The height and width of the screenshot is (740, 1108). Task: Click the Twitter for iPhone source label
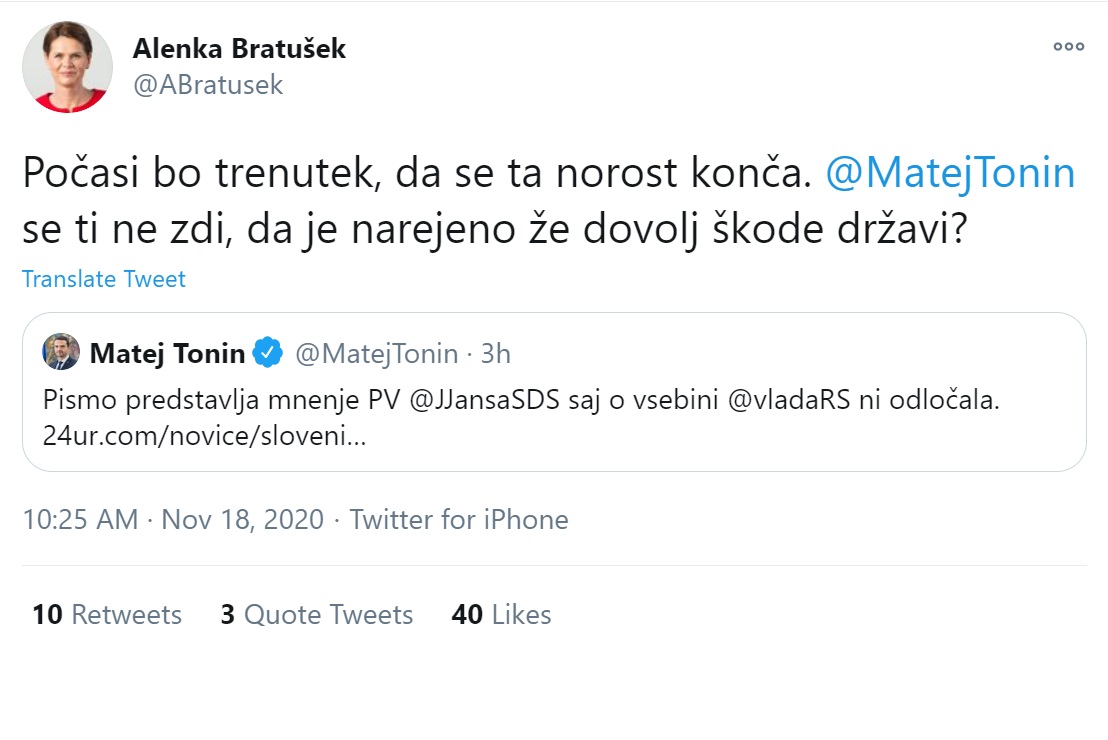(459, 520)
